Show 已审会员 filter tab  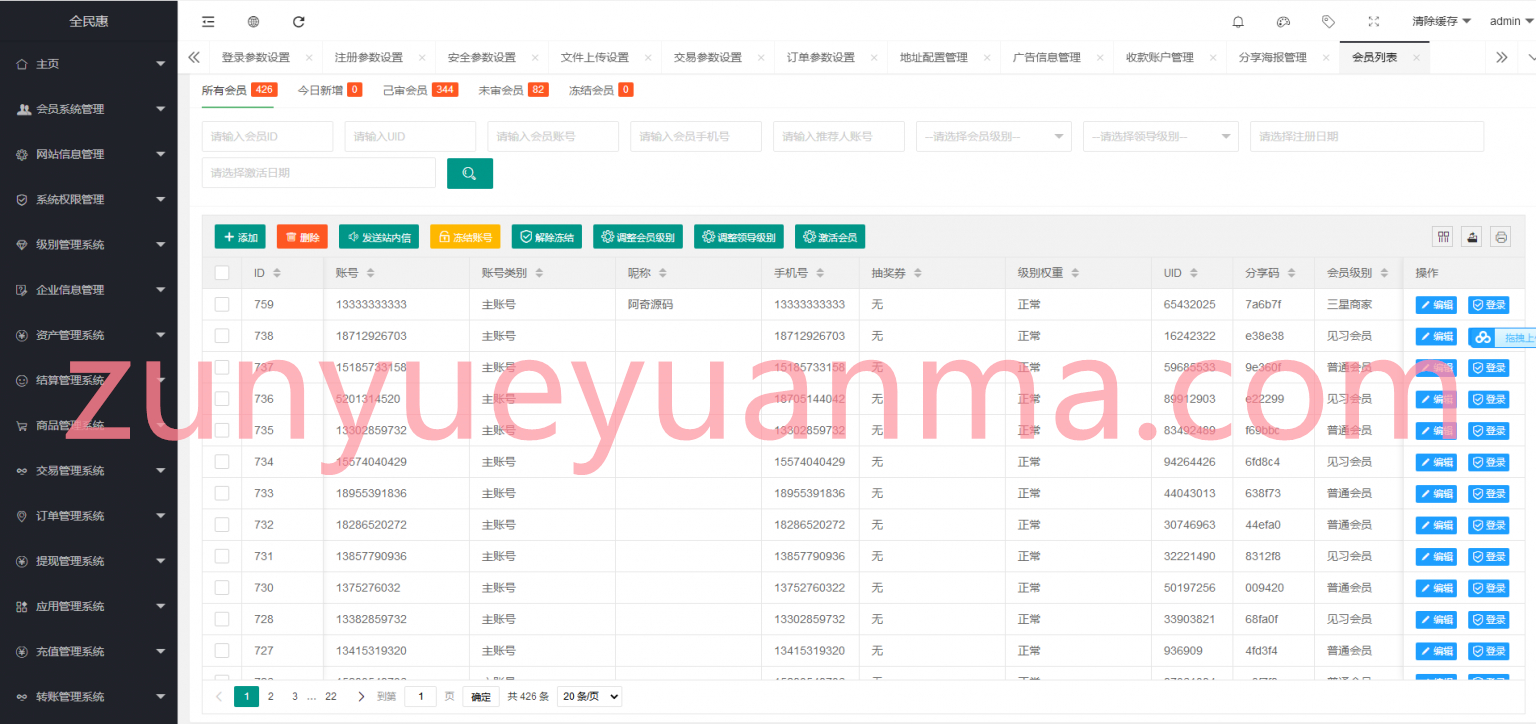tap(420, 90)
